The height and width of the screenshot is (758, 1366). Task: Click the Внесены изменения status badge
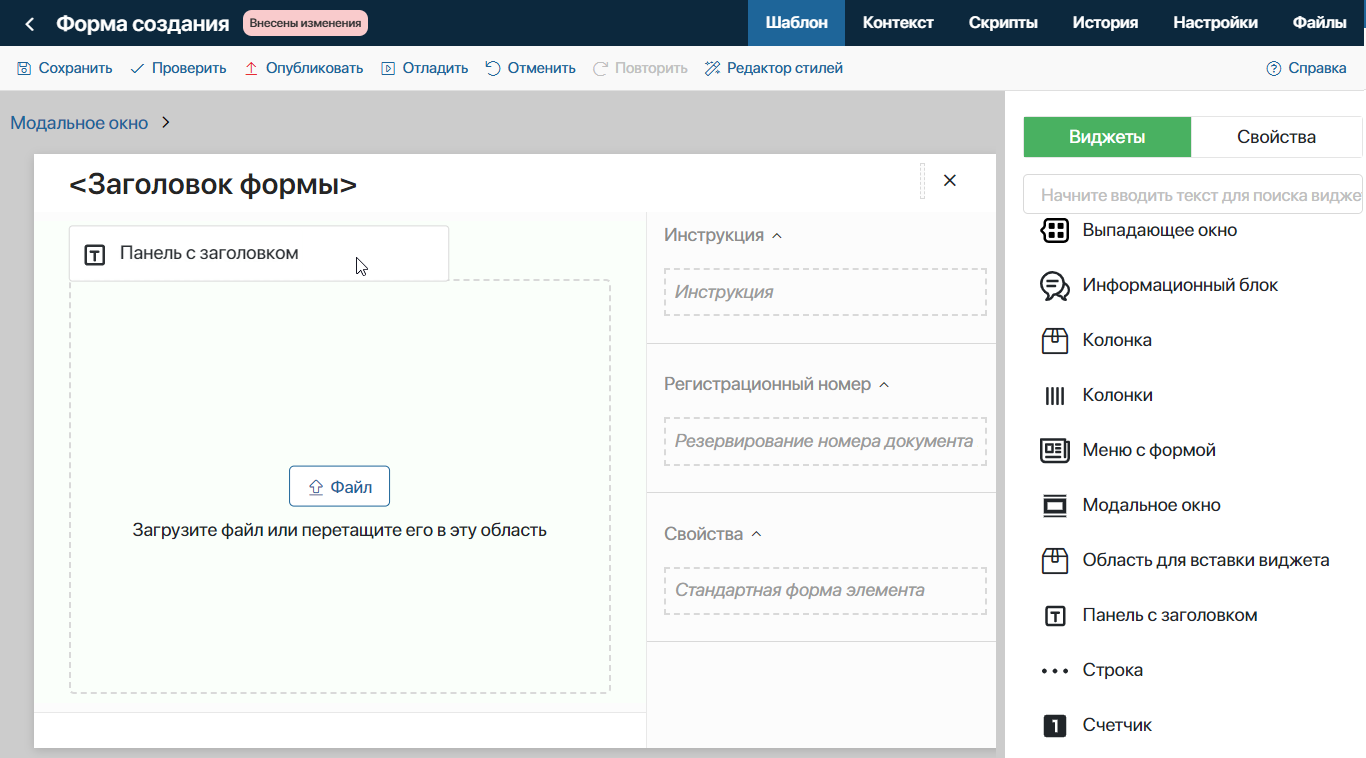pos(305,23)
